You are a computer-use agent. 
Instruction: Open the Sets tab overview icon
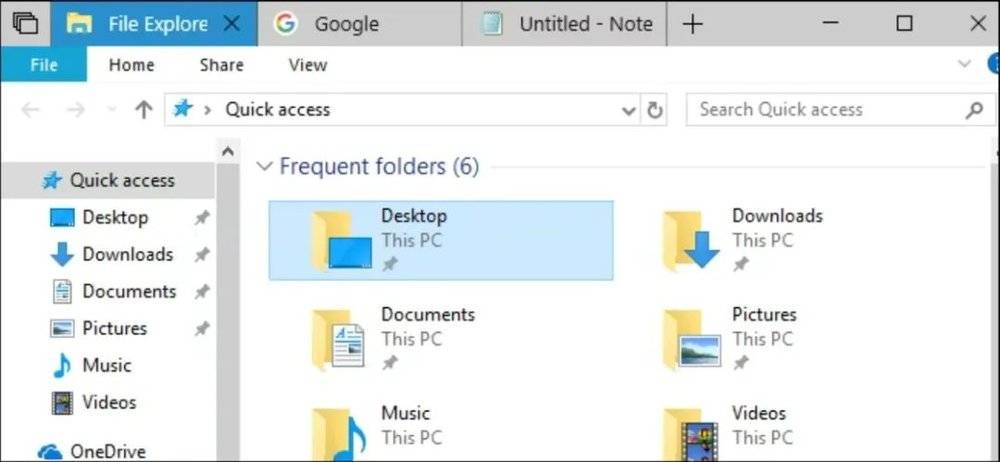tap(25, 24)
